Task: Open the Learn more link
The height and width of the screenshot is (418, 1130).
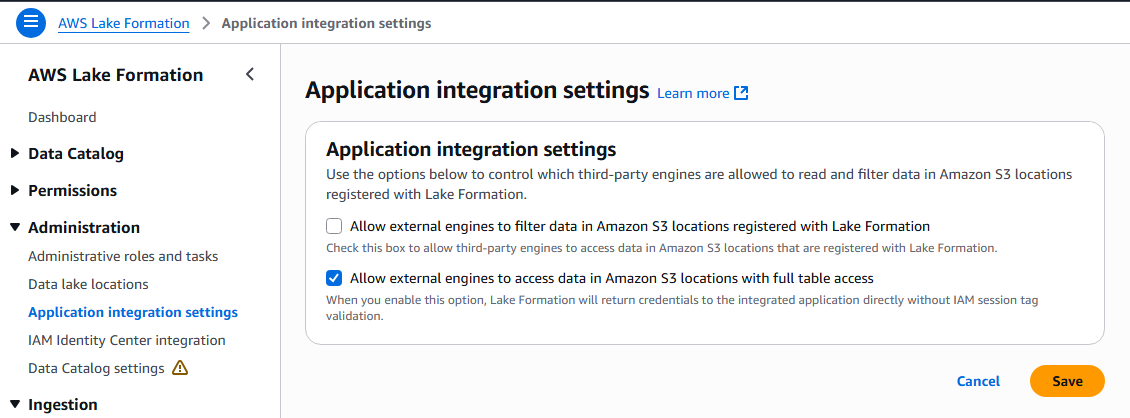Action: (x=693, y=93)
